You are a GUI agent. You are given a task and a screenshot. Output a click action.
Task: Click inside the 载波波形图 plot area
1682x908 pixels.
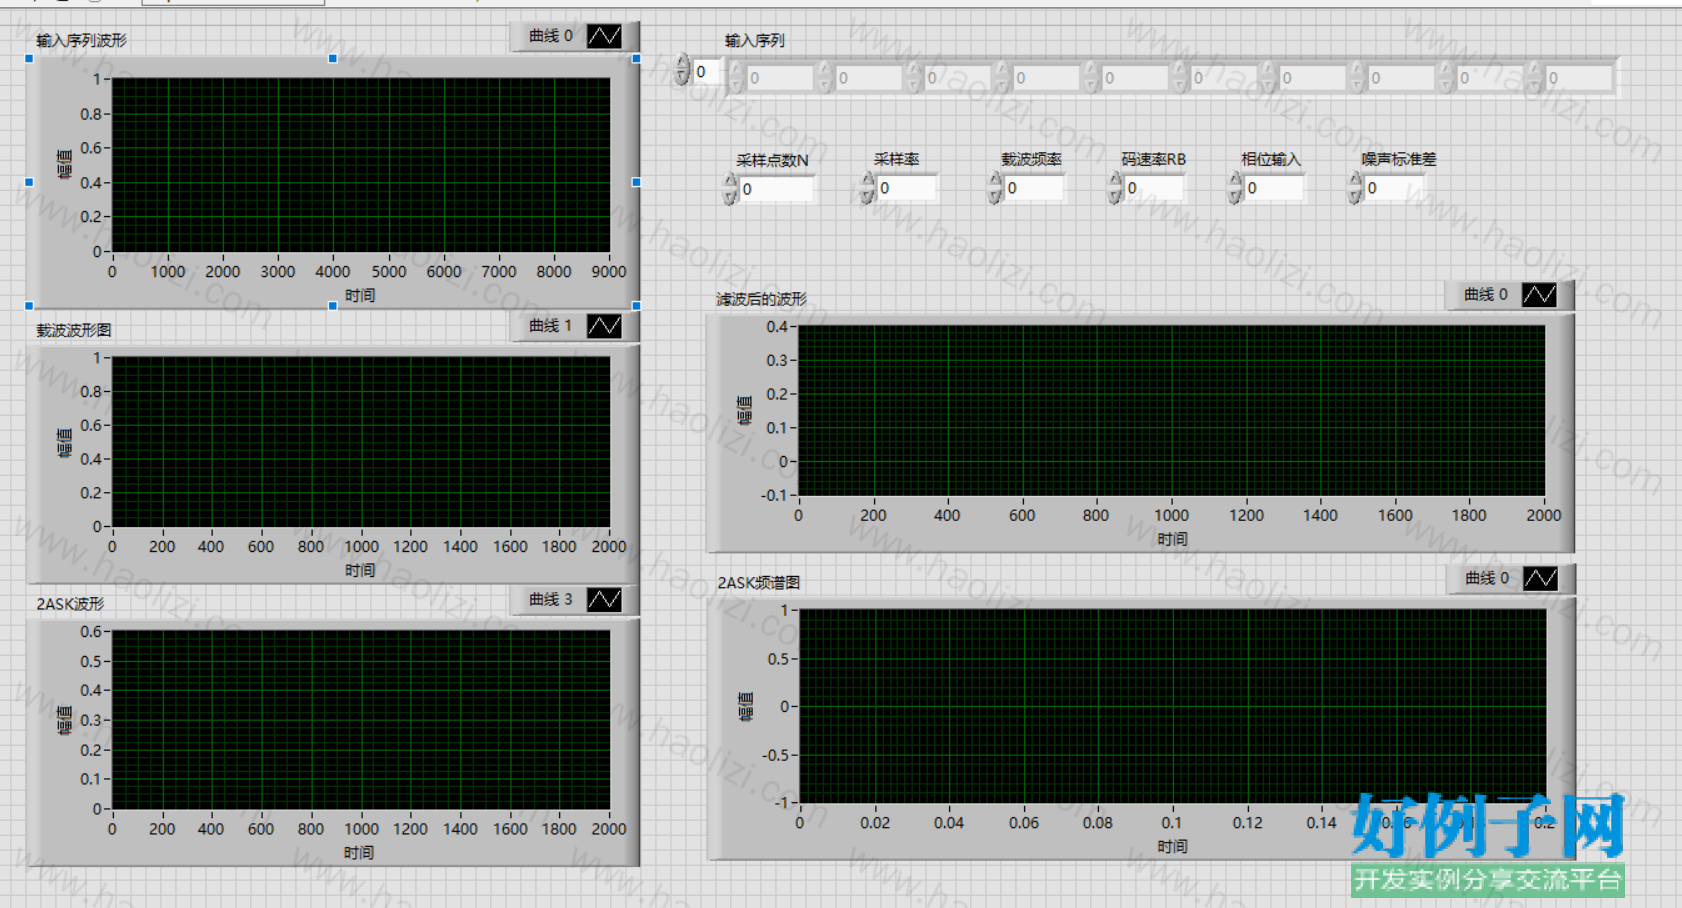click(360, 442)
